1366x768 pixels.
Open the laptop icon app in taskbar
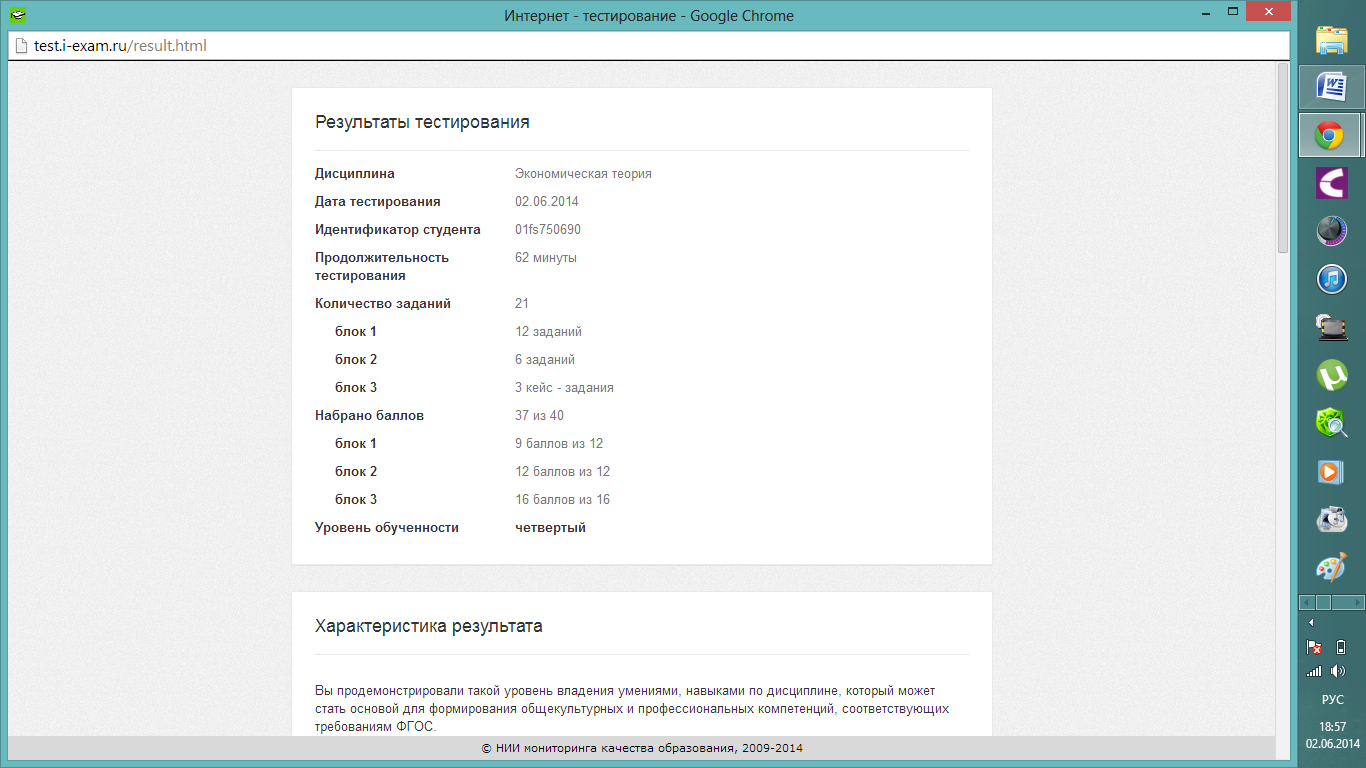pos(1331,327)
